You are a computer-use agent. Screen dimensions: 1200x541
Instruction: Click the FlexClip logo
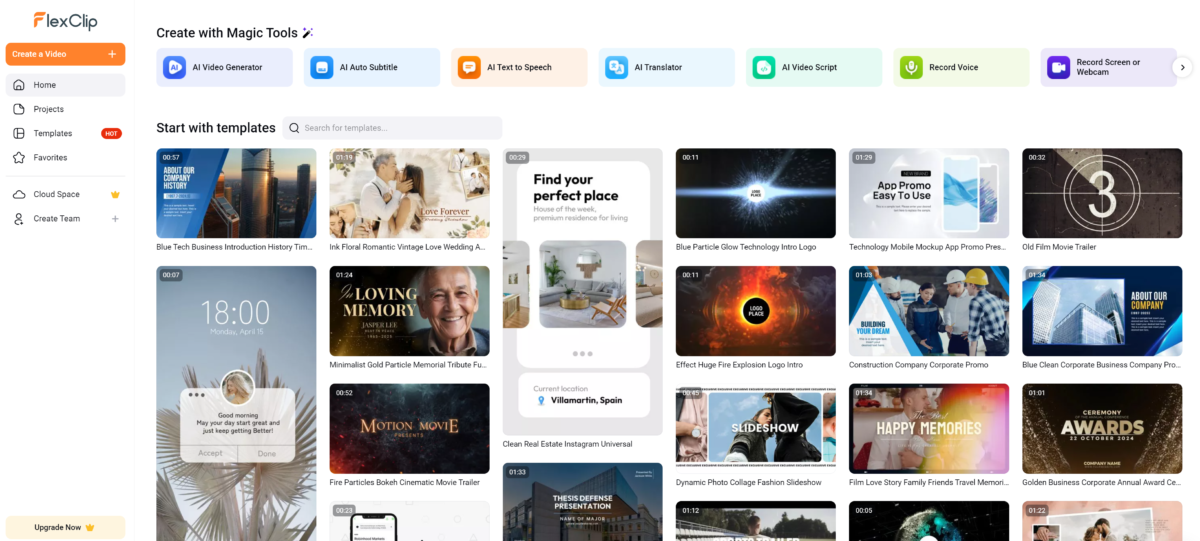coord(65,20)
